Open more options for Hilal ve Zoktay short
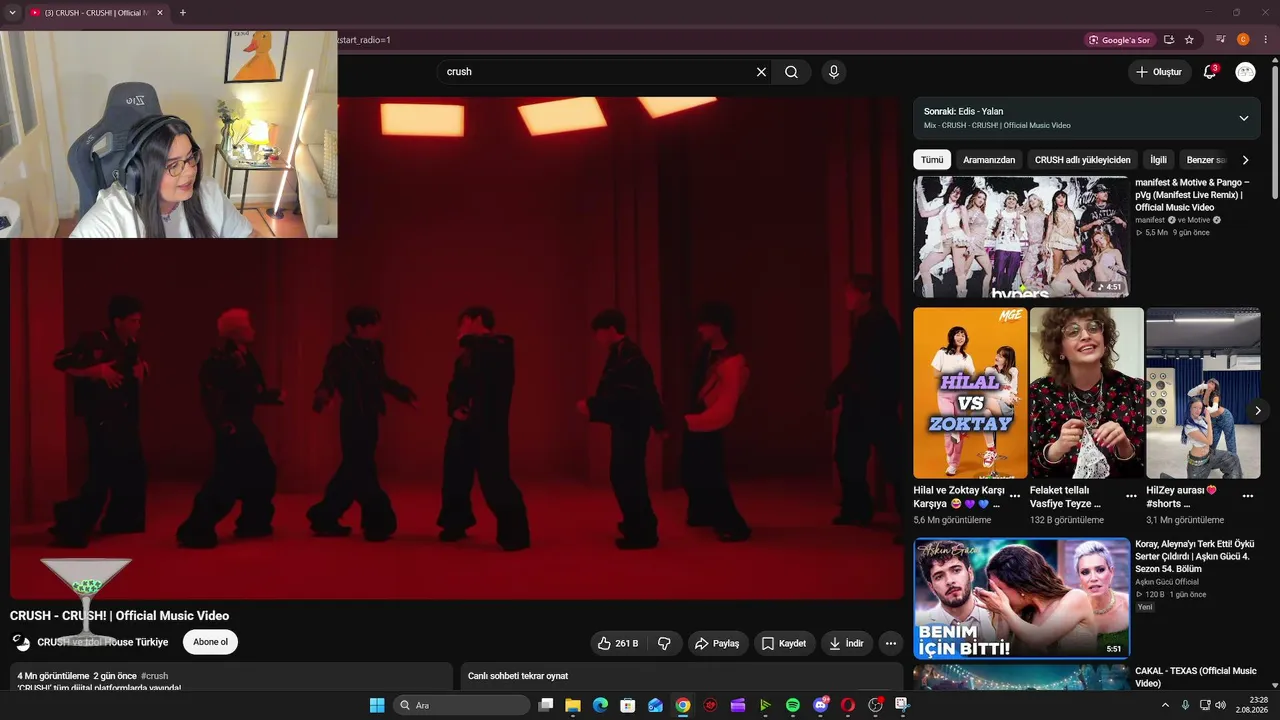The width and height of the screenshot is (1280, 720). [x=1015, y=496]
